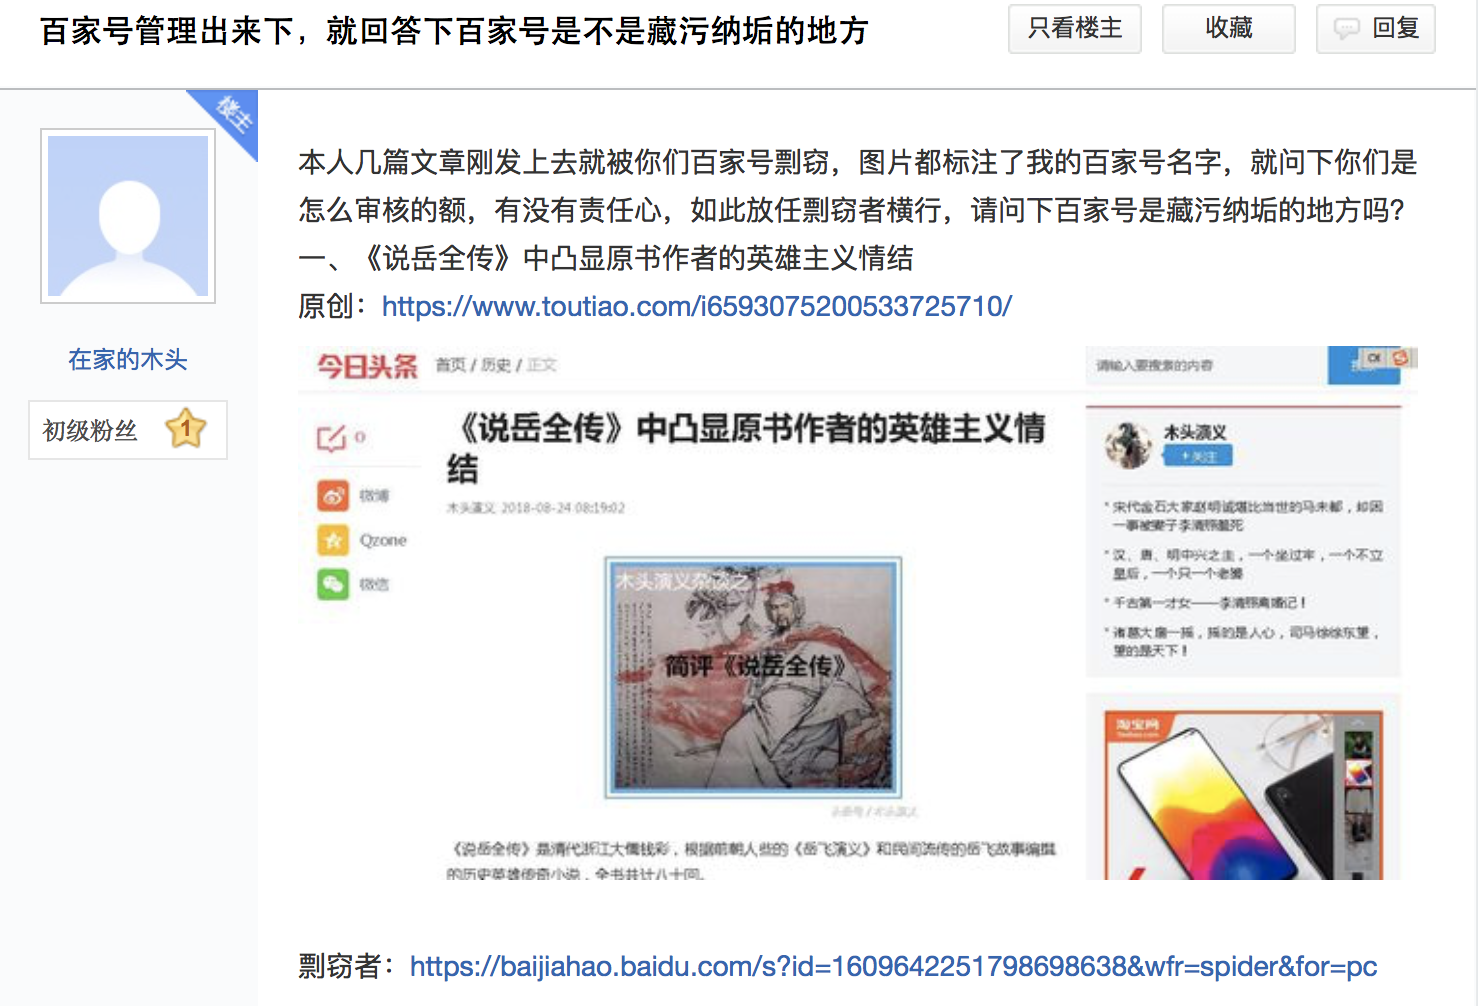This screenshot has height=1006, width=1478.
Task: Click the speech bubble icon in 回复
Action: tap(1347, 29)
